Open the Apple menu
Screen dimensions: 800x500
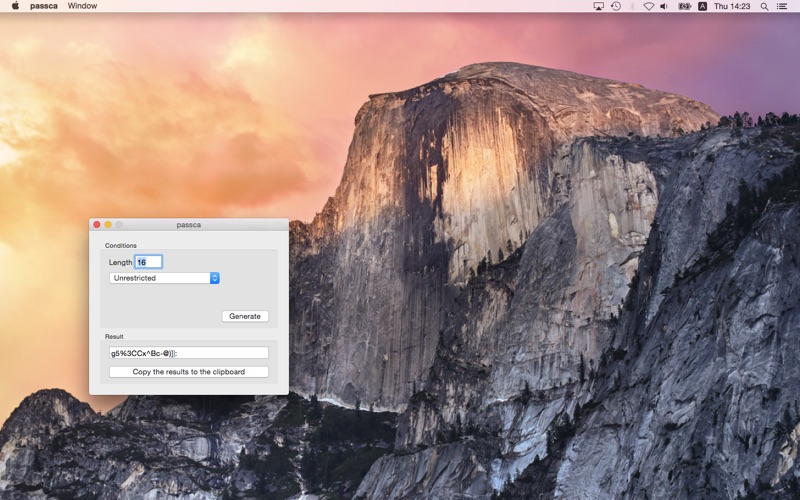click(15, 6)
